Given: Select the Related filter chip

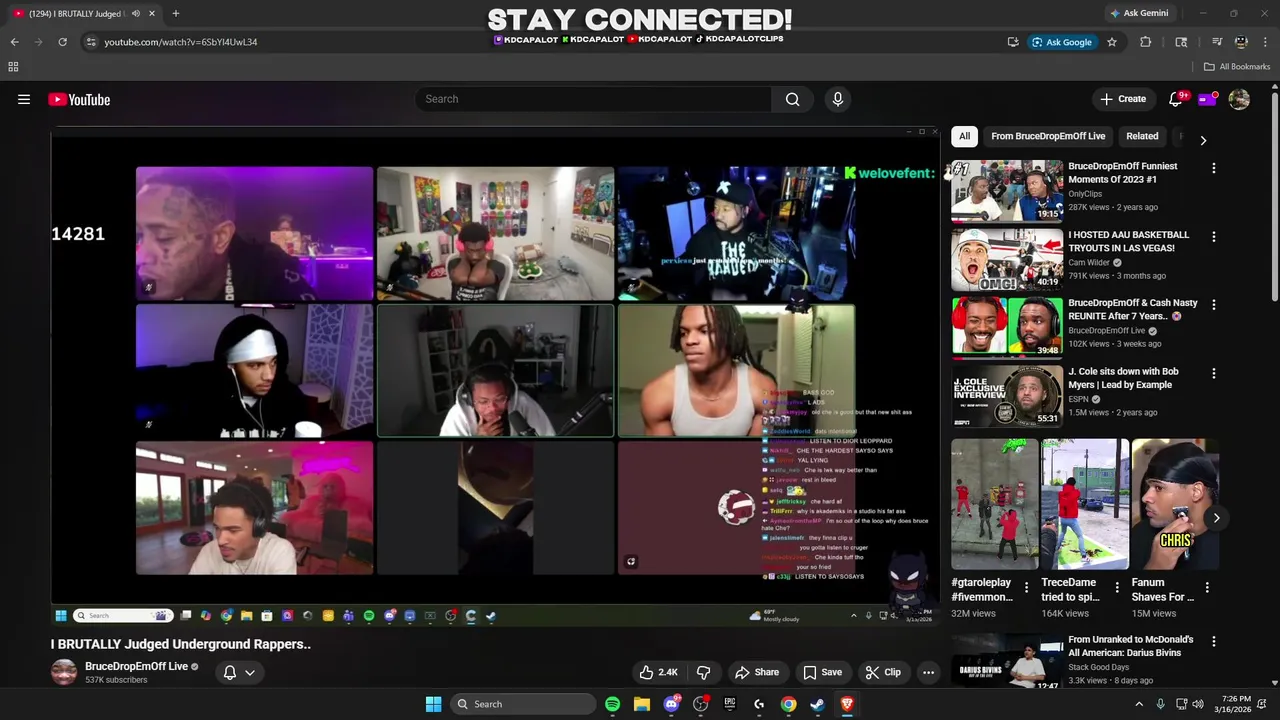Looking at the screenshot, I should (1142, 136).
